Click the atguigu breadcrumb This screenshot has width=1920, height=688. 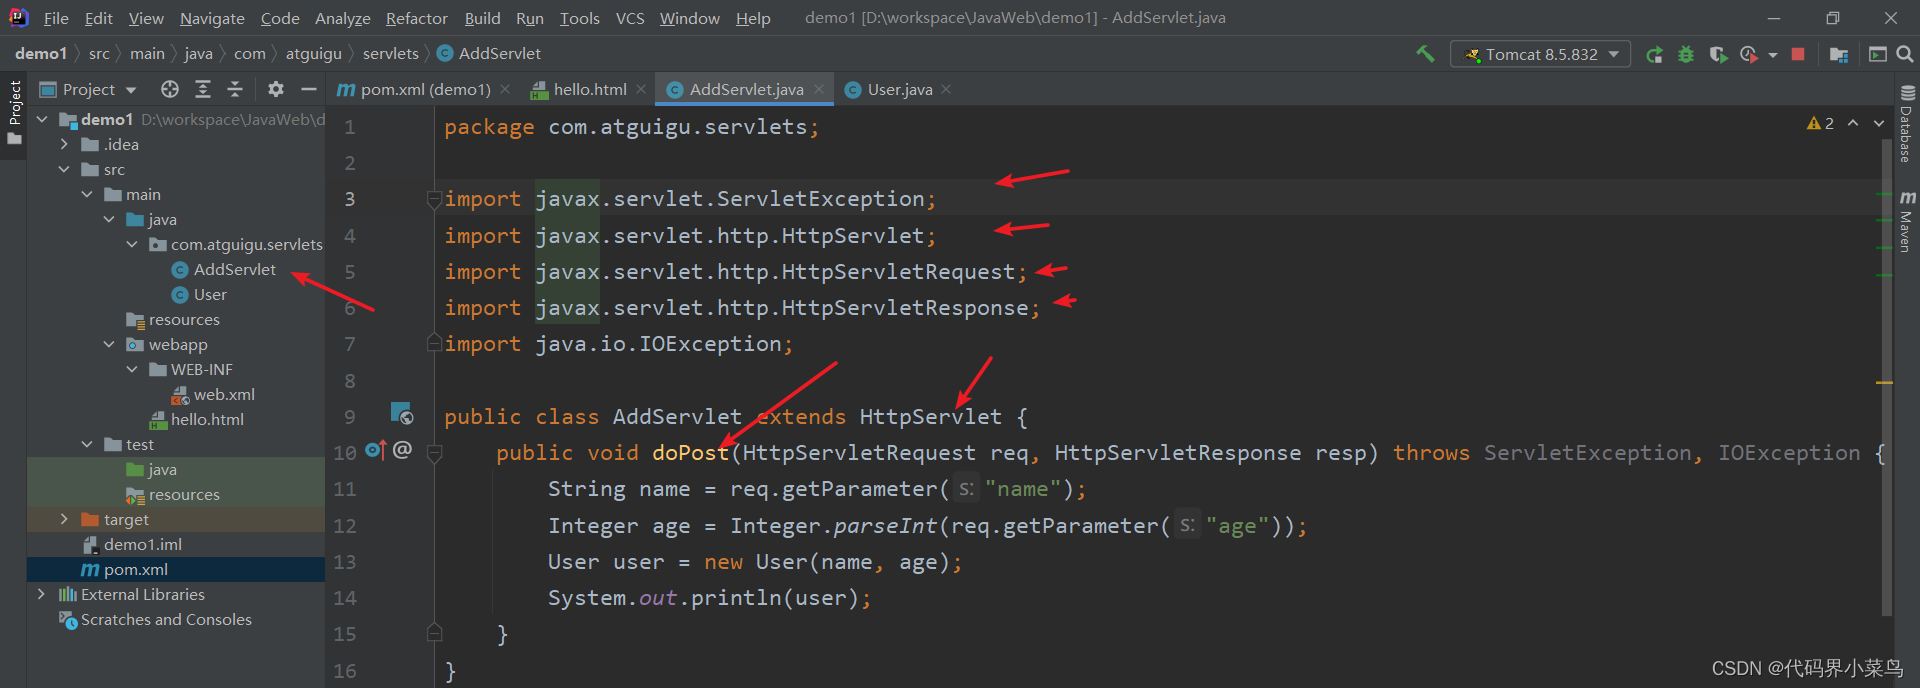(x=314, y=54)
